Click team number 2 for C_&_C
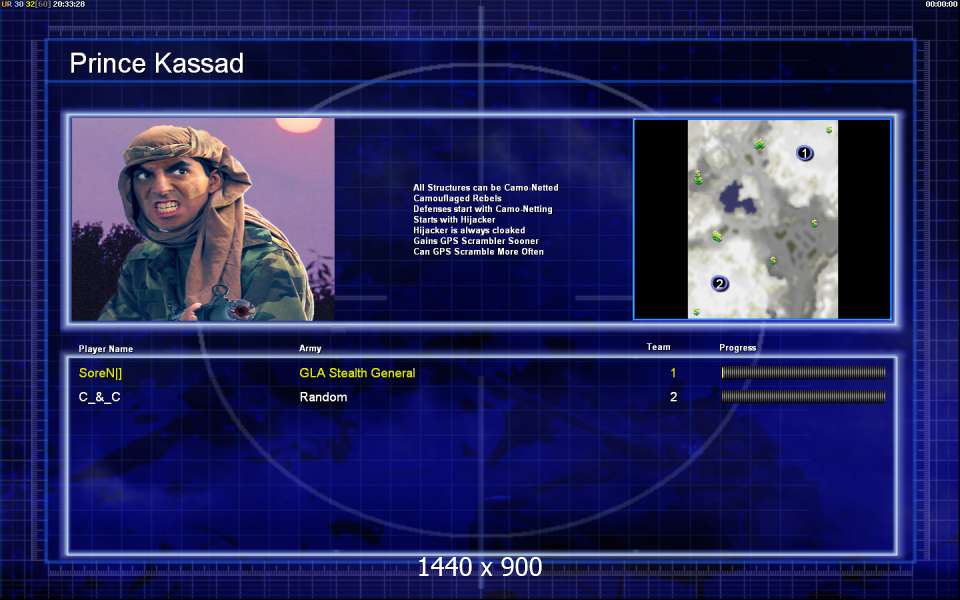 click(673, 397)
